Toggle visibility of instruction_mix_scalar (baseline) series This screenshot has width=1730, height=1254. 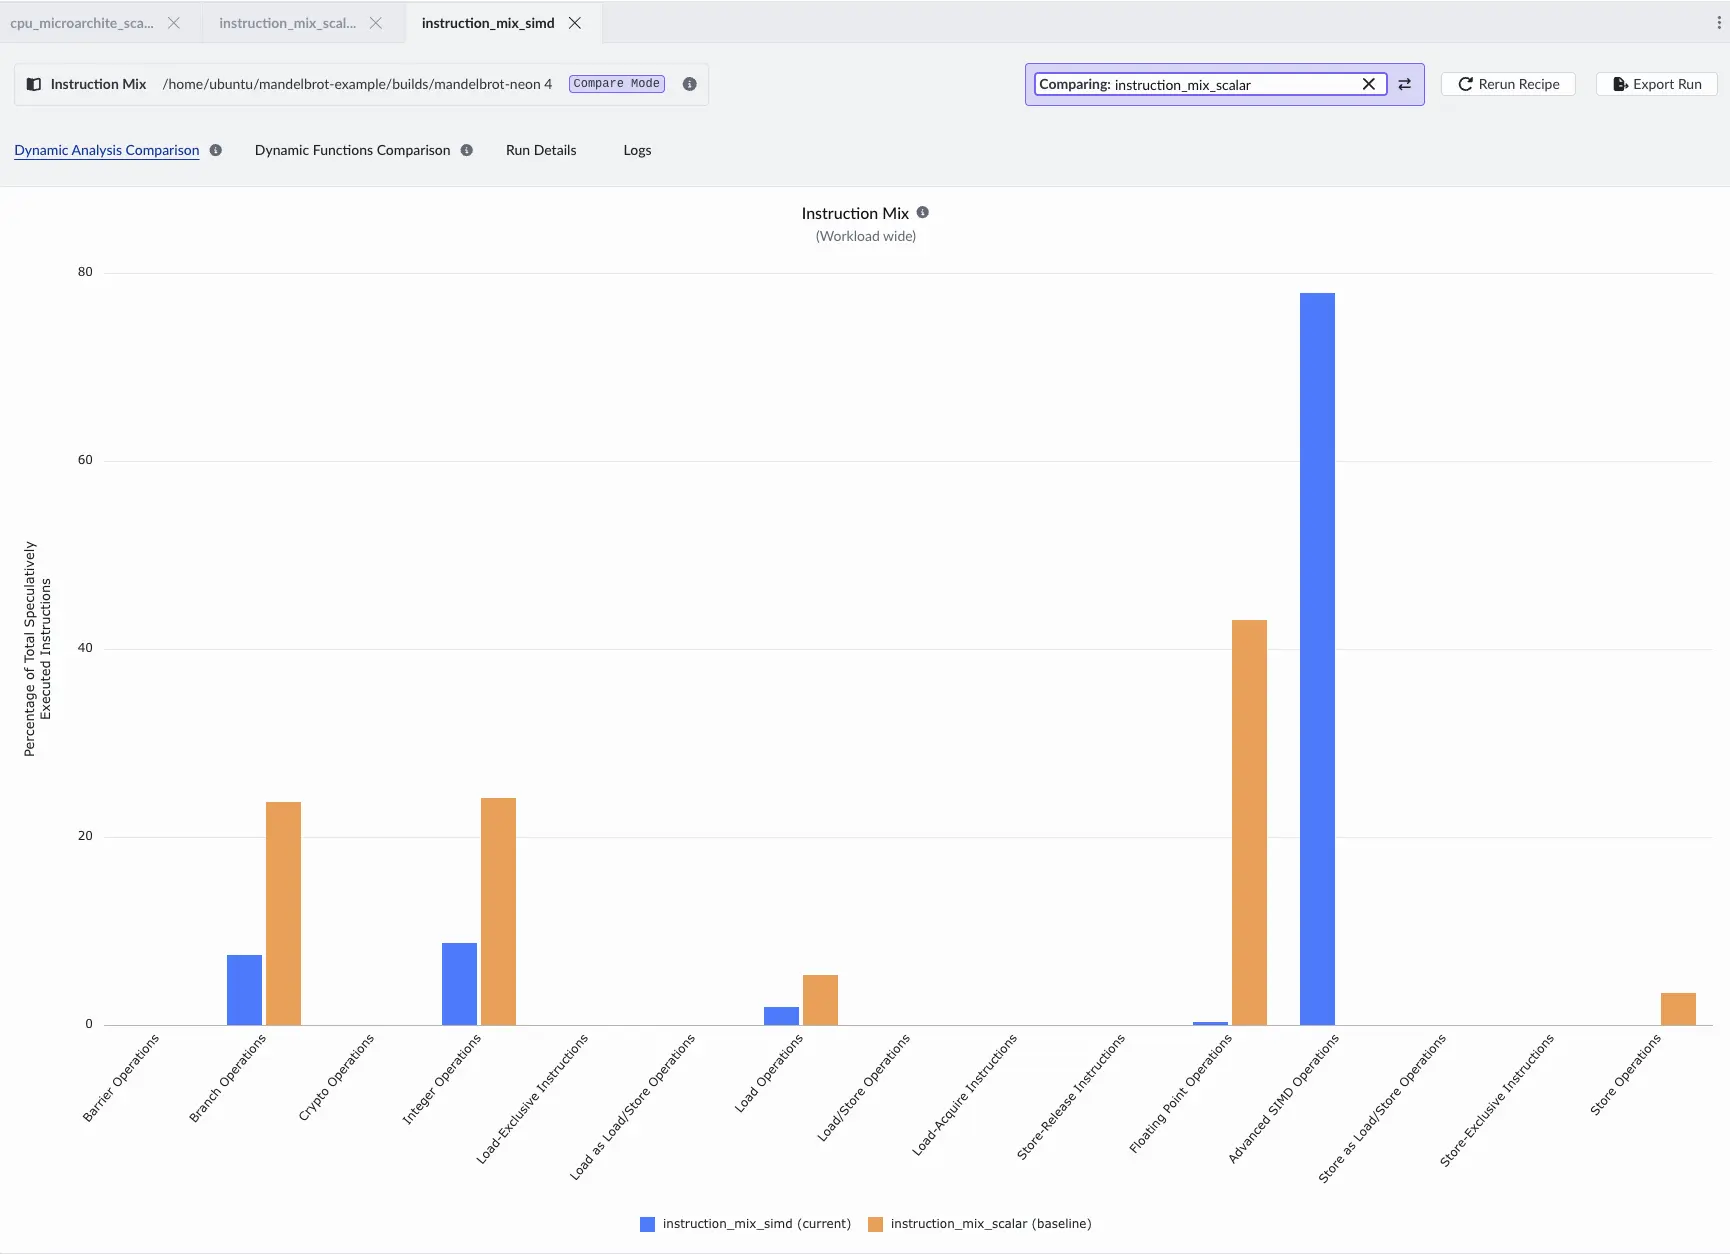[872, 1223]
